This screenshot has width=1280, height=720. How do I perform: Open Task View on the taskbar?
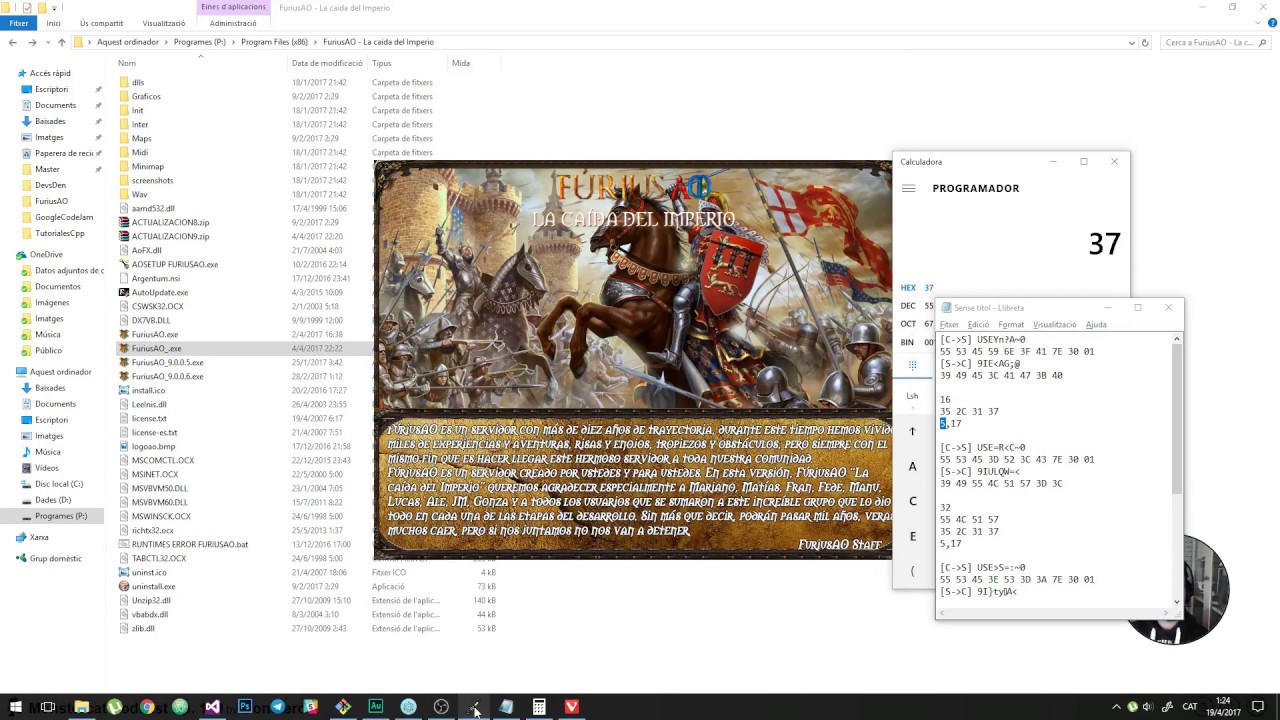click(48, 707)
